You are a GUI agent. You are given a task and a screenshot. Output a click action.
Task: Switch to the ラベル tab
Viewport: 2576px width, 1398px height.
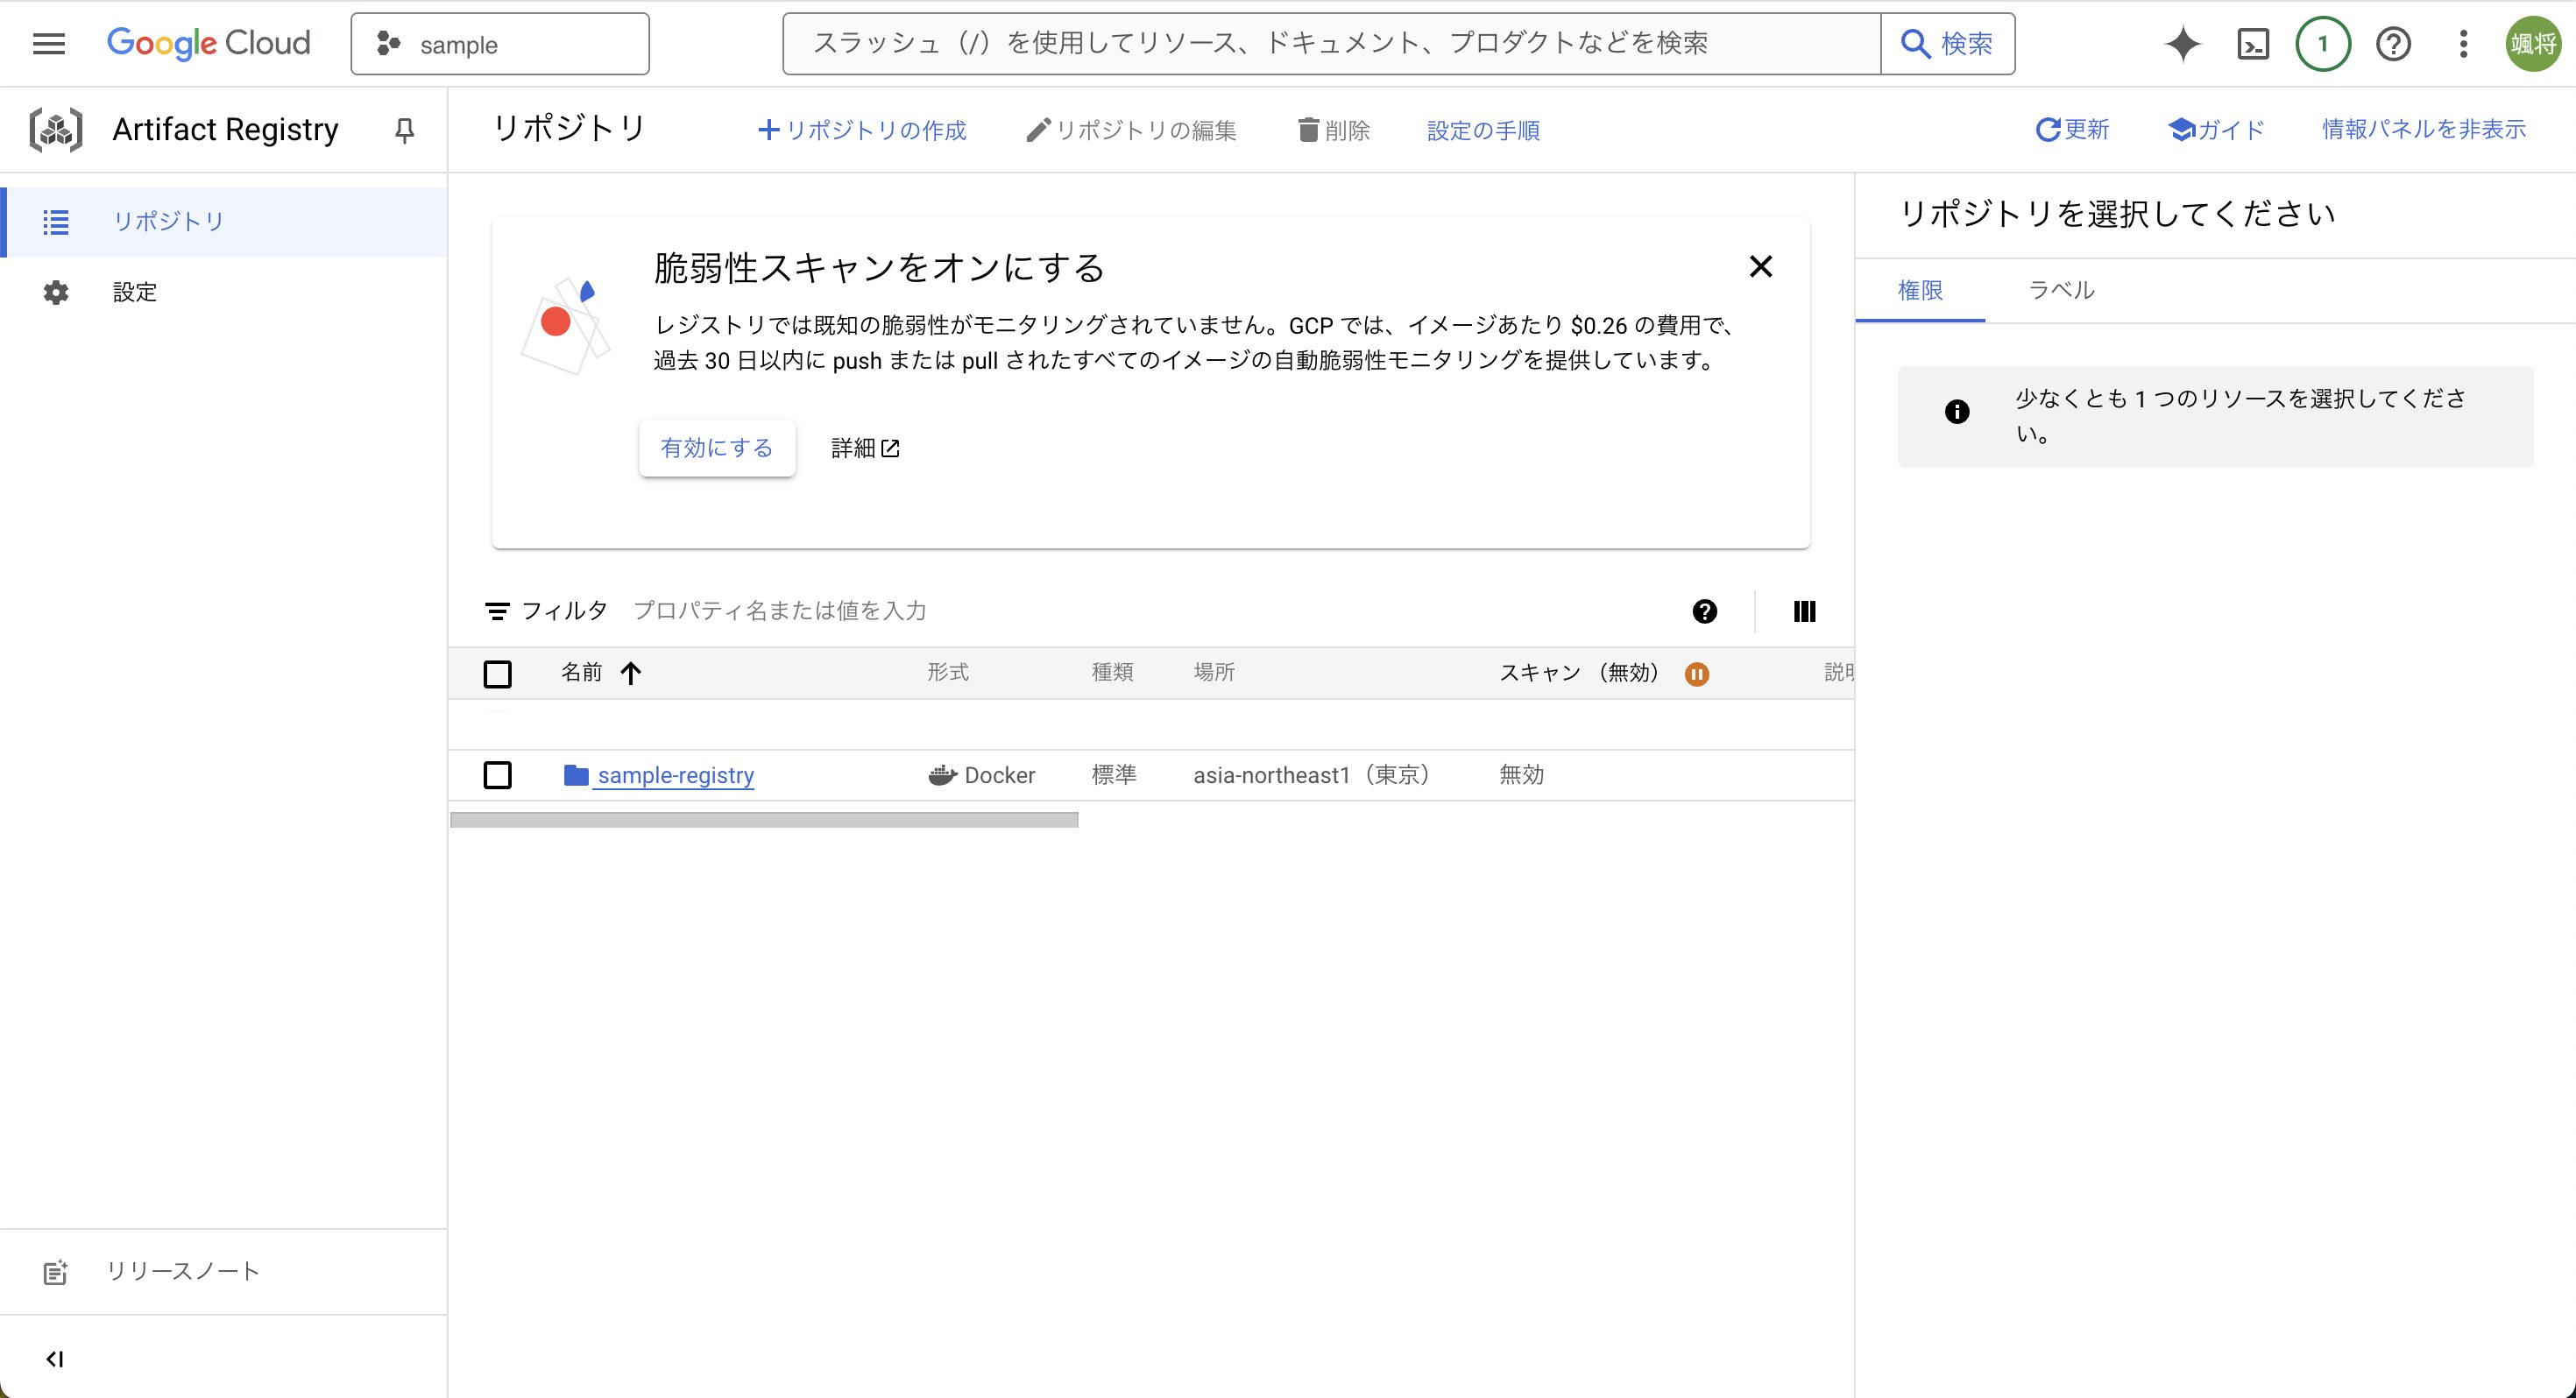[2061, 290]
